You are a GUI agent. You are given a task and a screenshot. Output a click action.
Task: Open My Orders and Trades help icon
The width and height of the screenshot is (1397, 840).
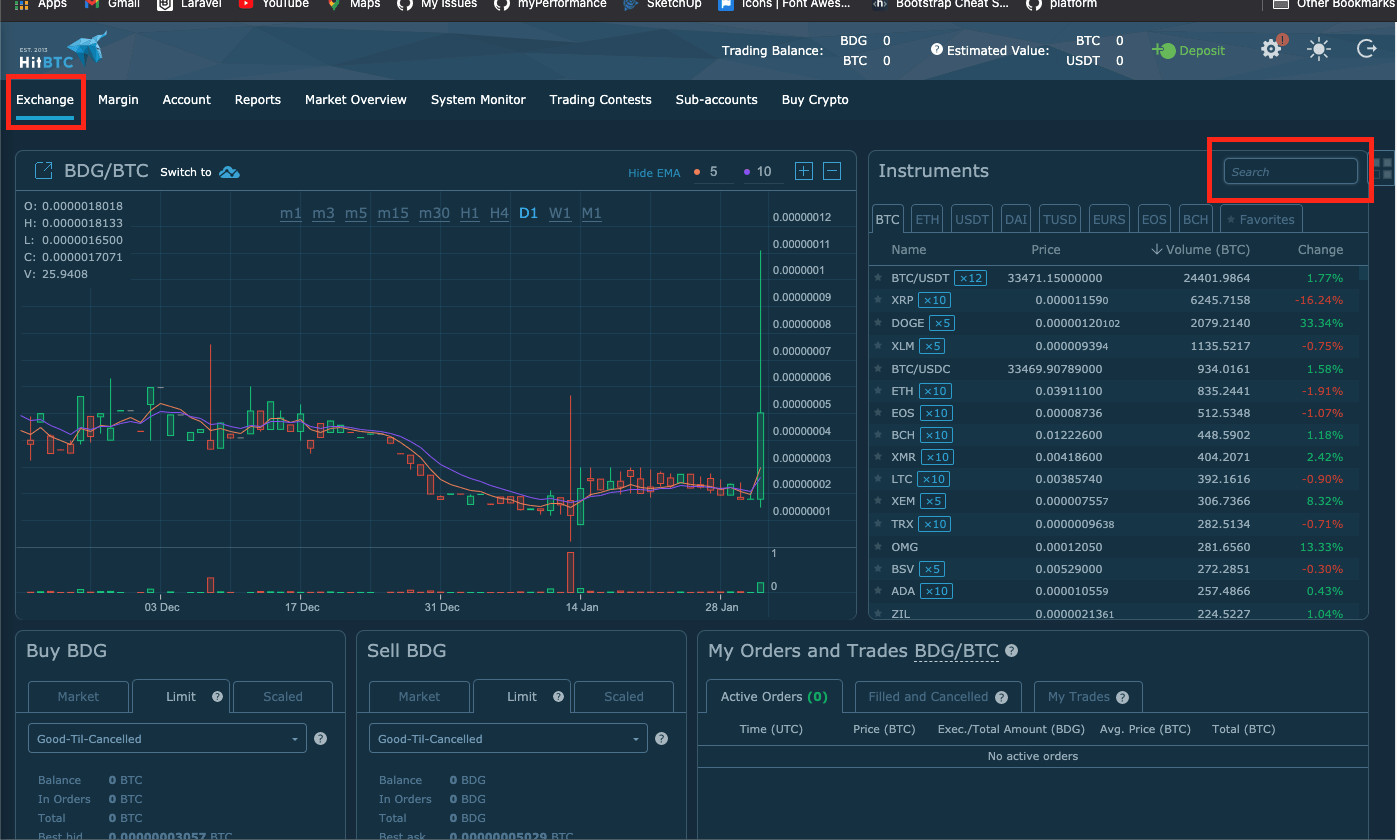coord(1011,651)
